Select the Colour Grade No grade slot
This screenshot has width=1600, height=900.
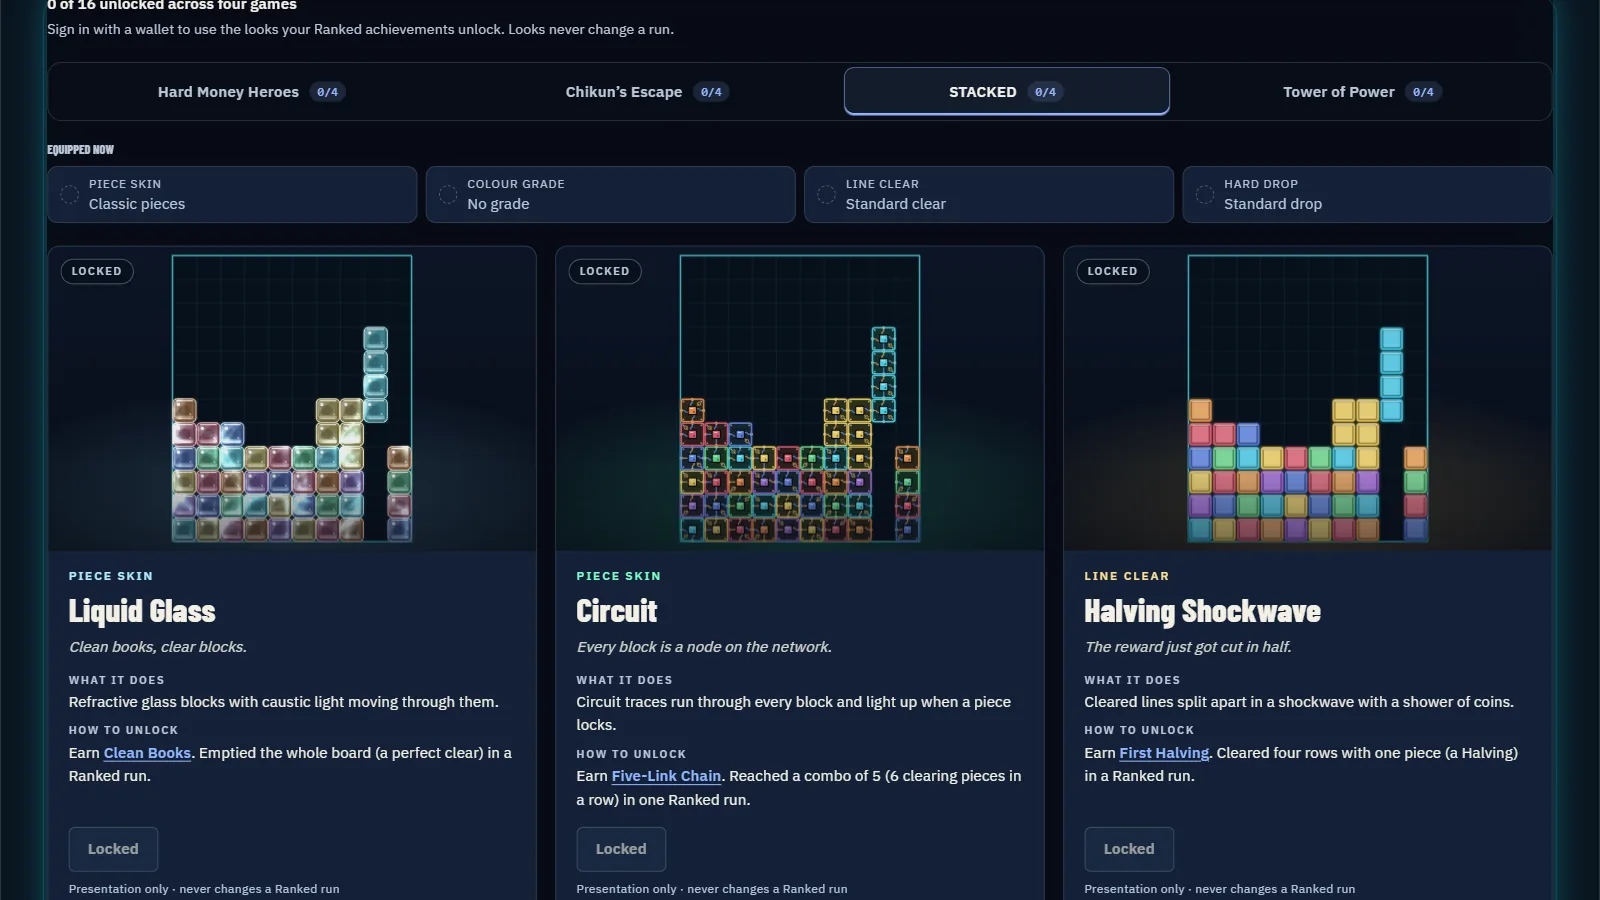pos(610,194)
